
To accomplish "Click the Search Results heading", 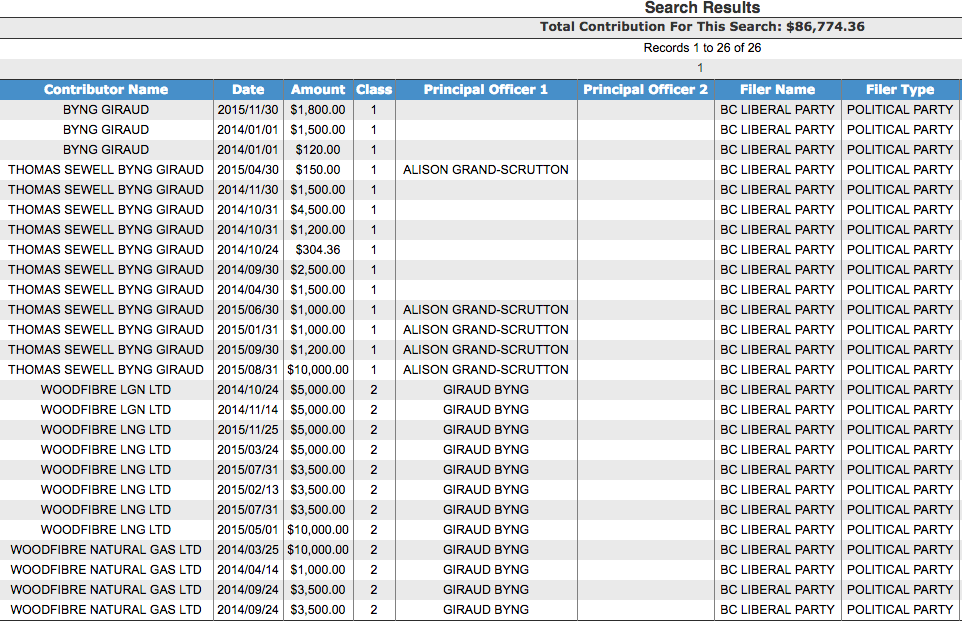I will point(702,8).
